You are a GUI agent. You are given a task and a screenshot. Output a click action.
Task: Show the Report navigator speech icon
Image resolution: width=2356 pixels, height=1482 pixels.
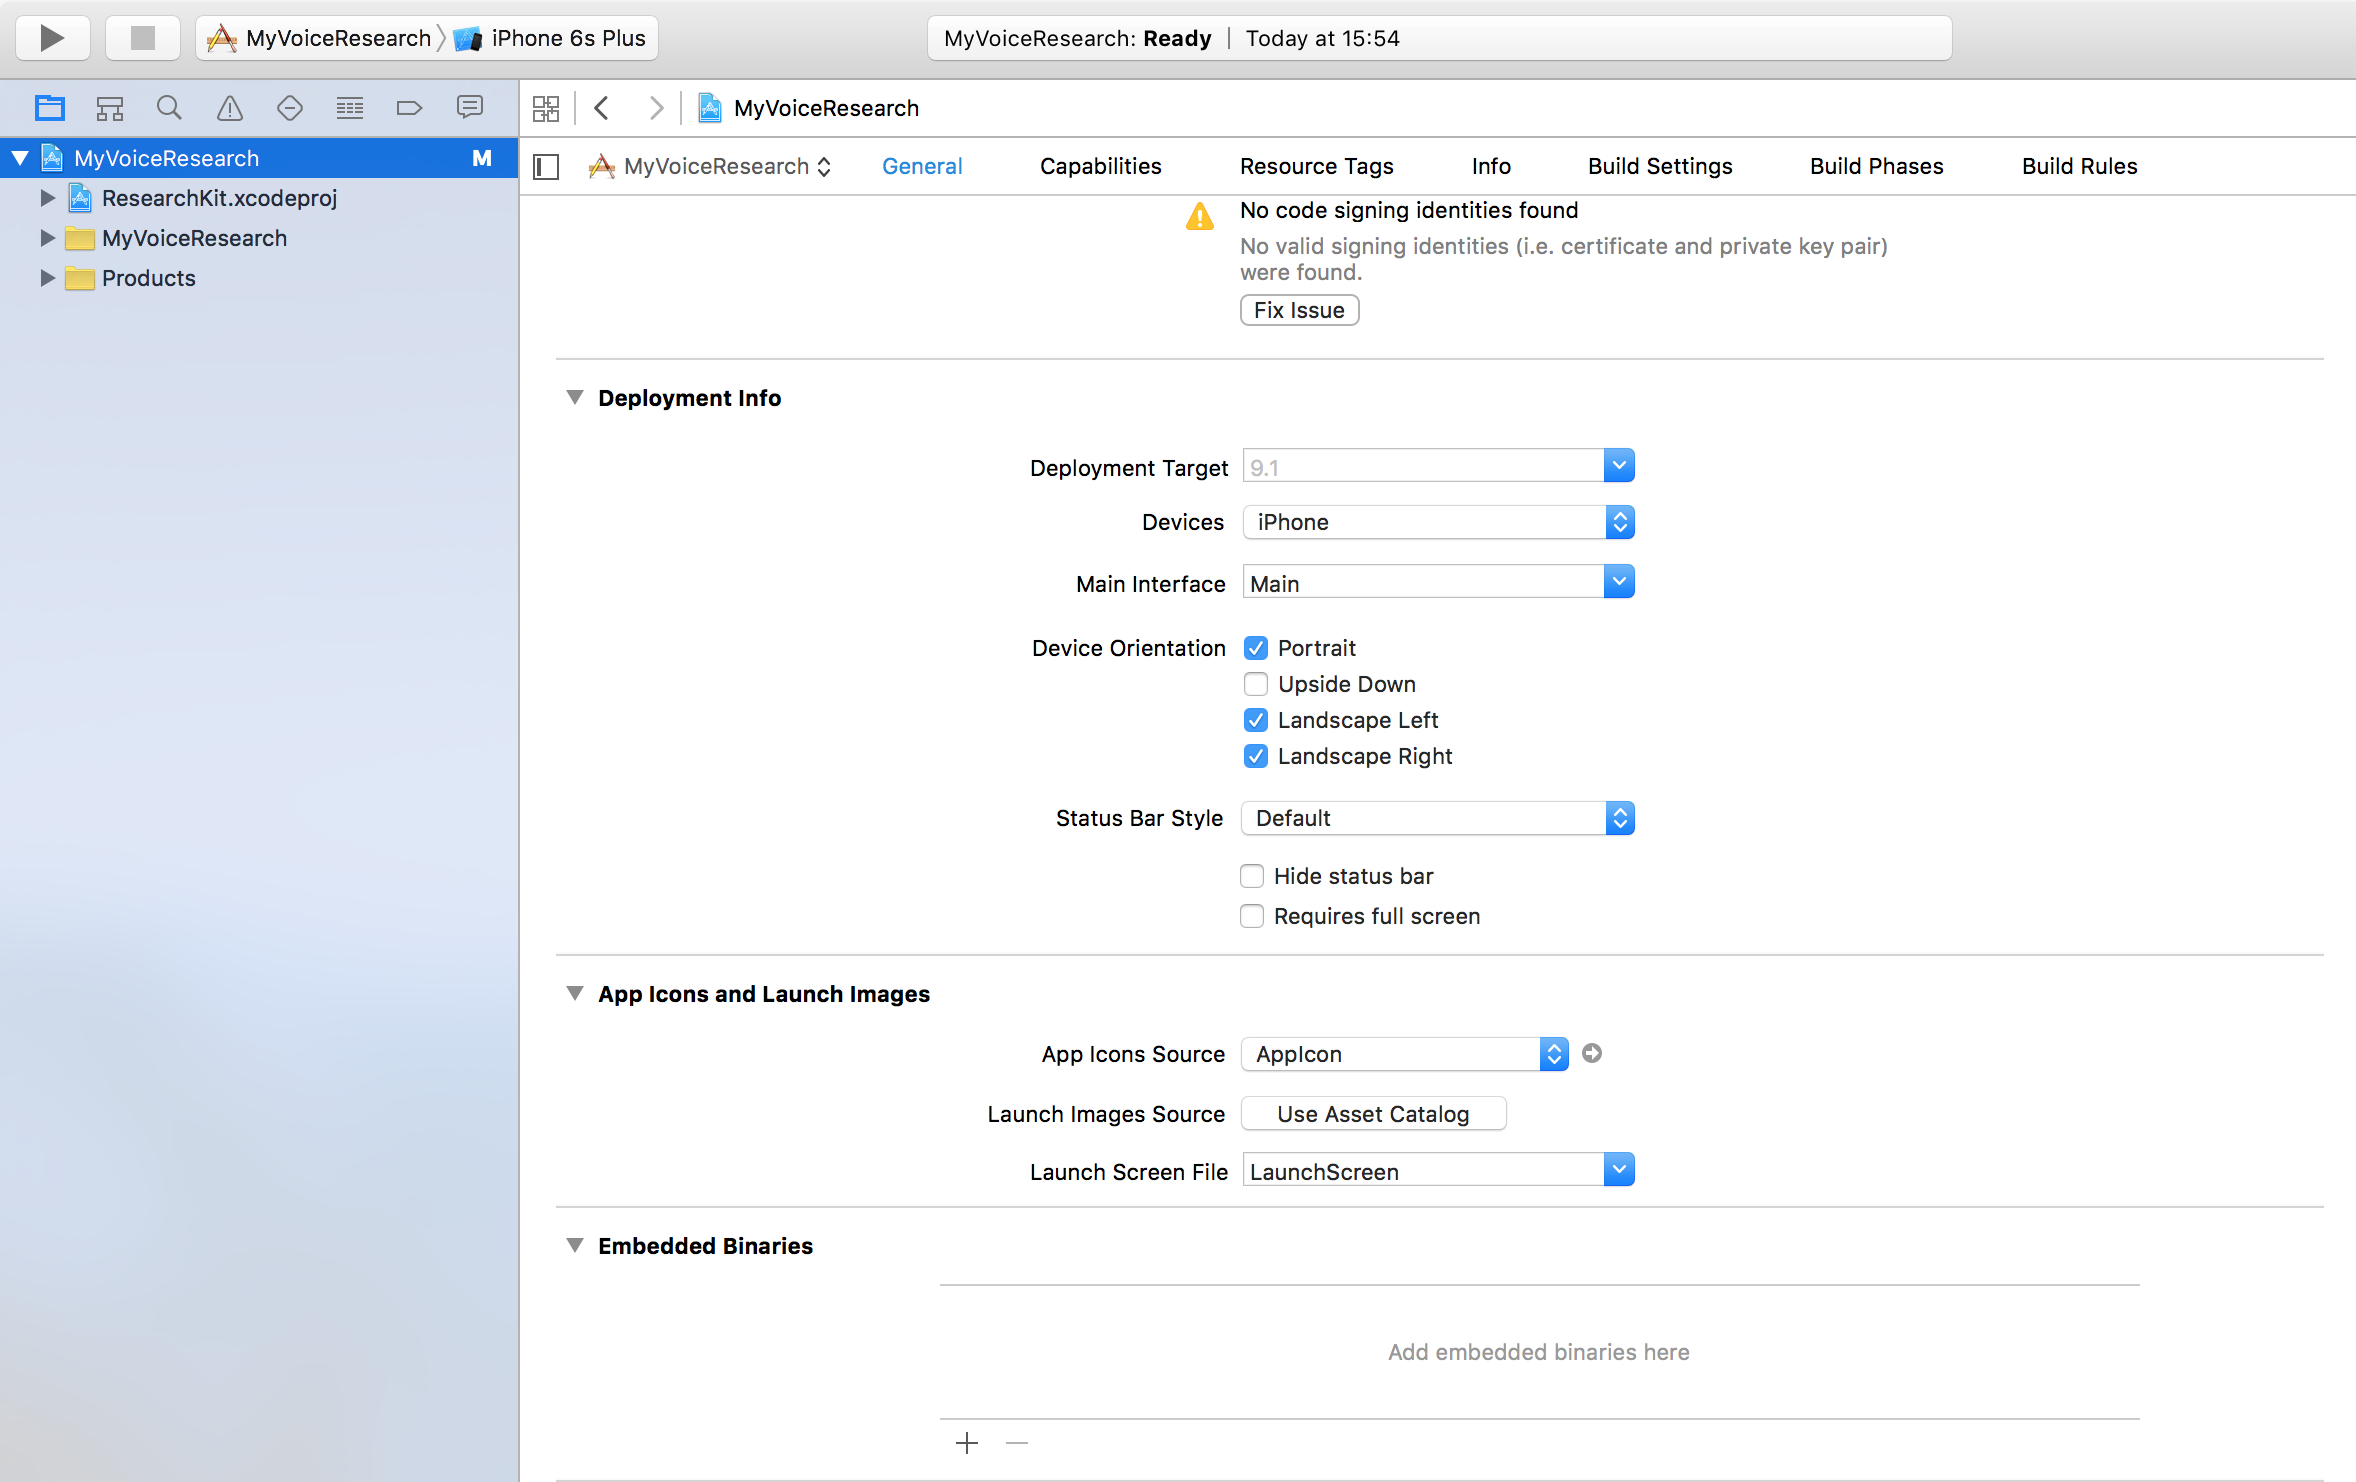coord(470,108)
